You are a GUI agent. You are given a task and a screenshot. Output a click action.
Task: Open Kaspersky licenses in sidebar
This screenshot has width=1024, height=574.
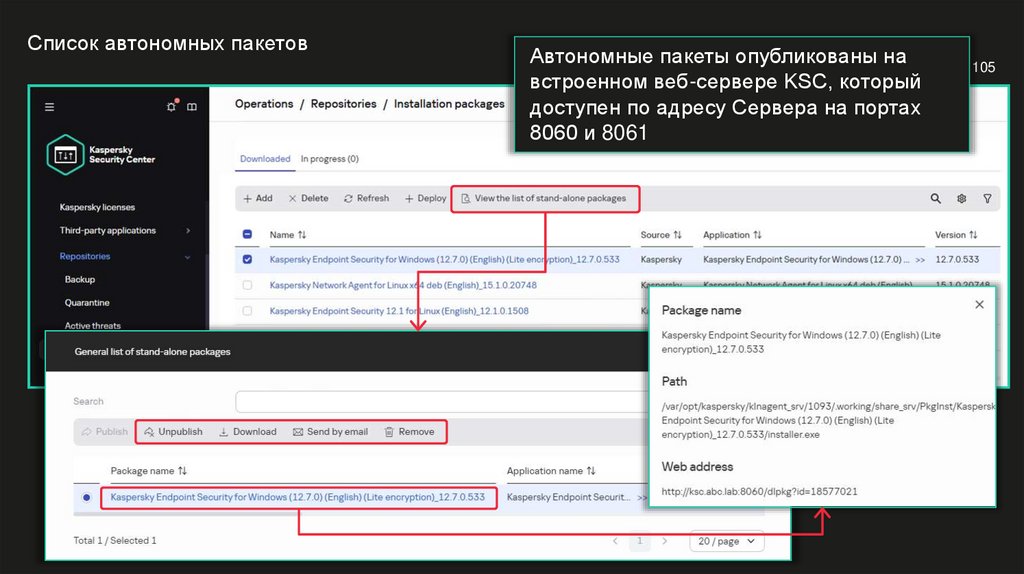[97, 207]
